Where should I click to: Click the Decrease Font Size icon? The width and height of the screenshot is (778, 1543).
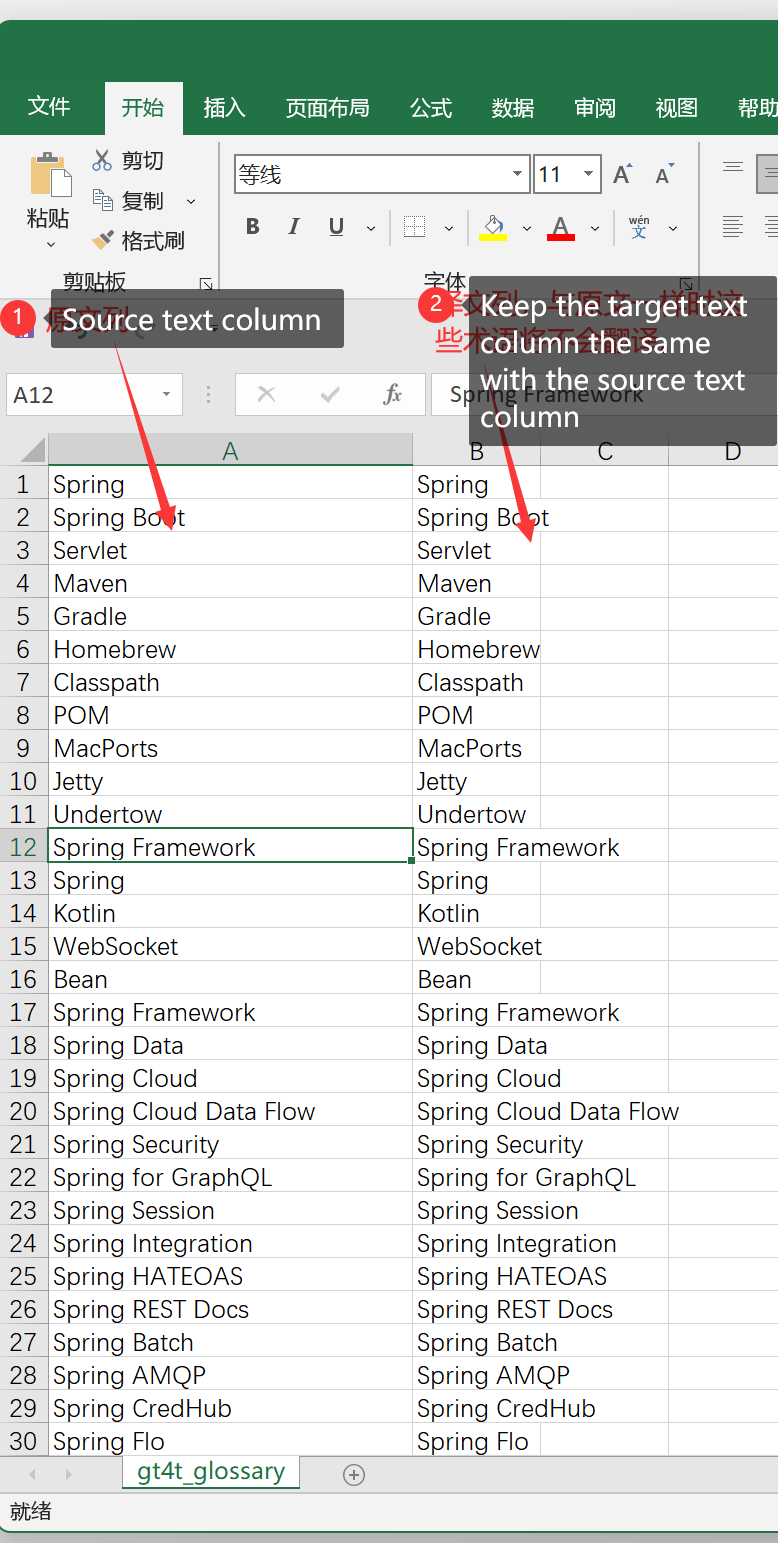[x=663, y=175]
